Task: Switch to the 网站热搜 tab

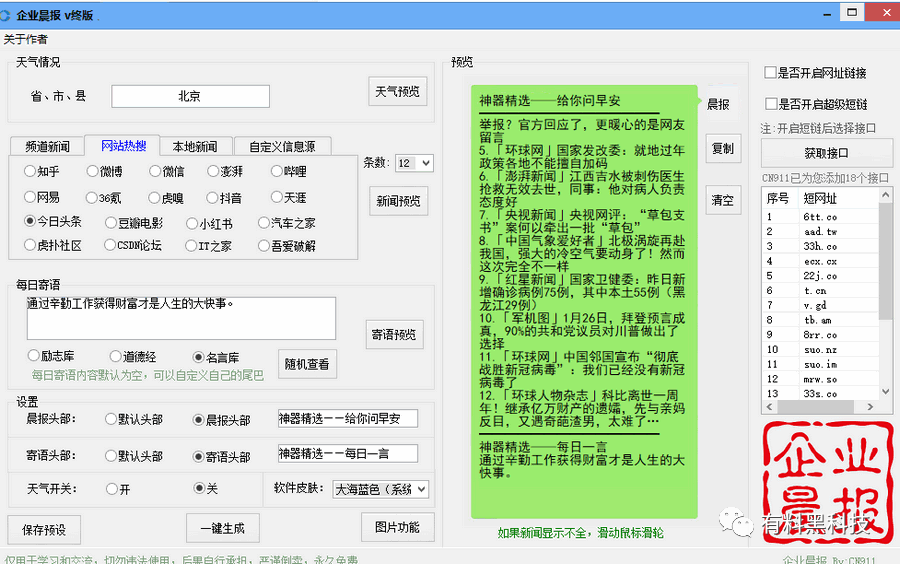Action: click(123, 146)
